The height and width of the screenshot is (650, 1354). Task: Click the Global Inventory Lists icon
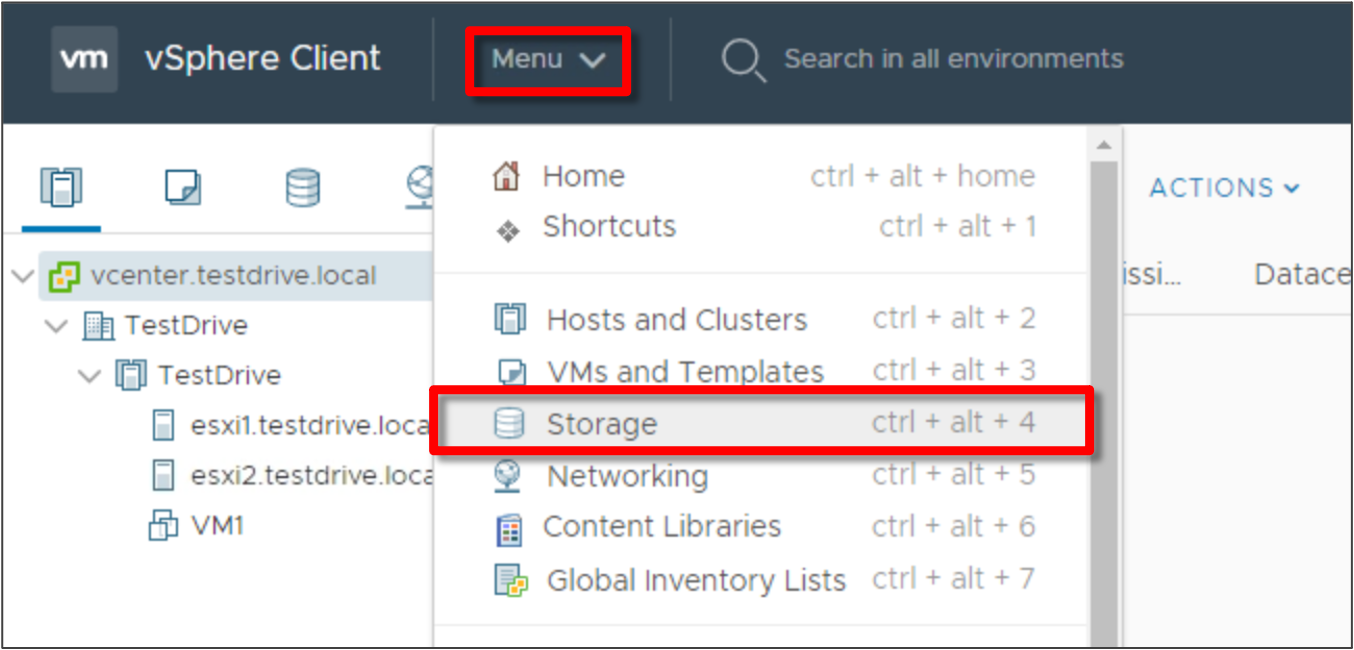point(511,580)
